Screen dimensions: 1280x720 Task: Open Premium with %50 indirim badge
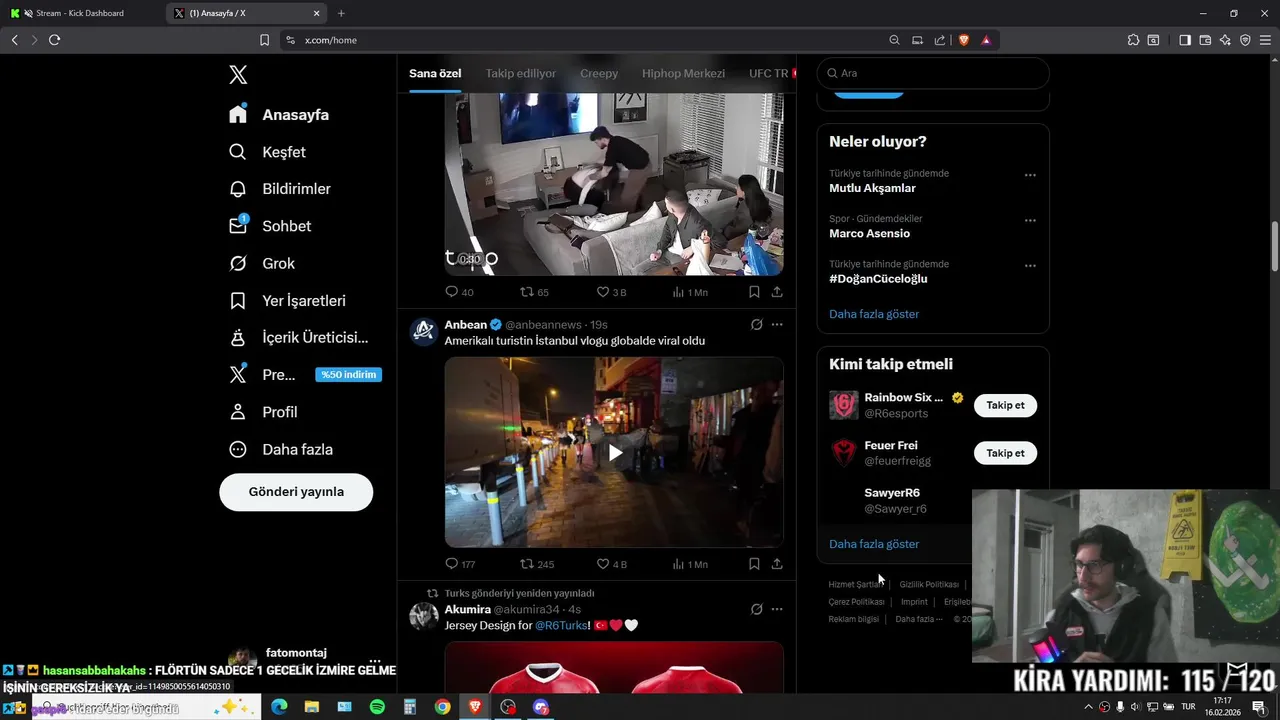point(305,374)
